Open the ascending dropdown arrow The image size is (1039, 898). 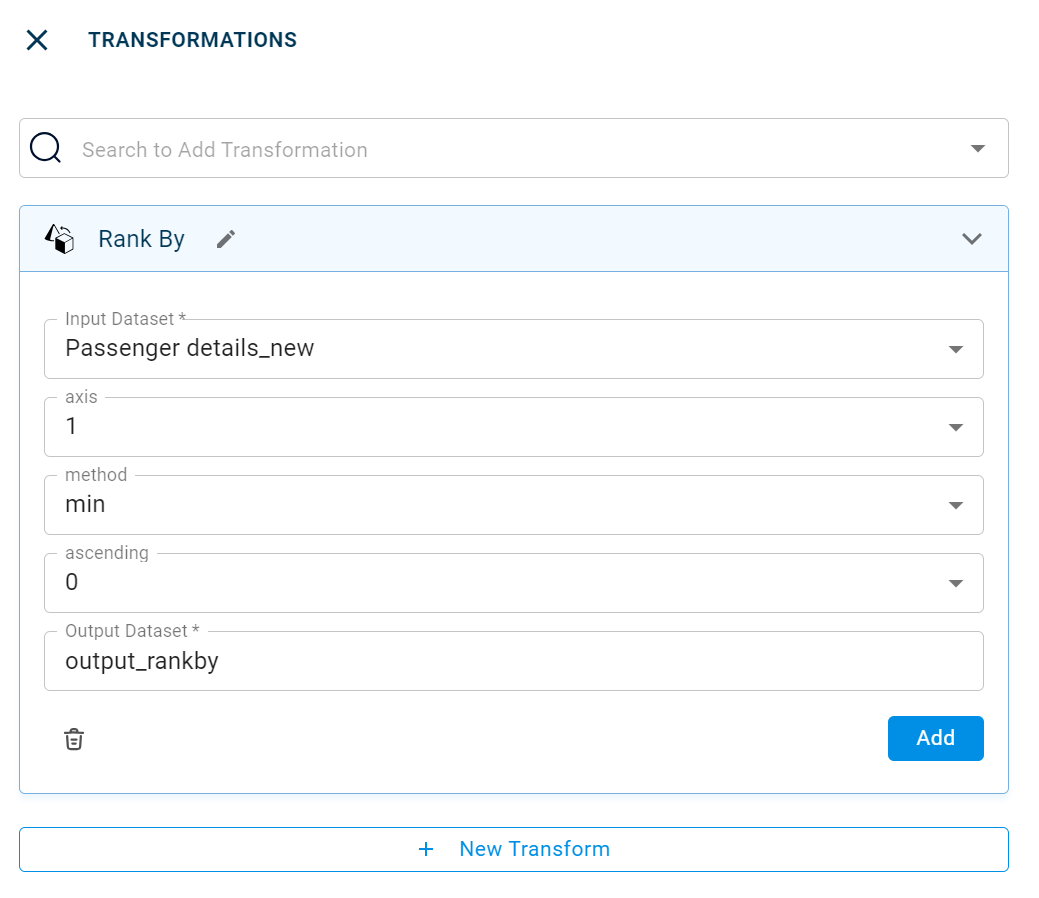(955, 583)
